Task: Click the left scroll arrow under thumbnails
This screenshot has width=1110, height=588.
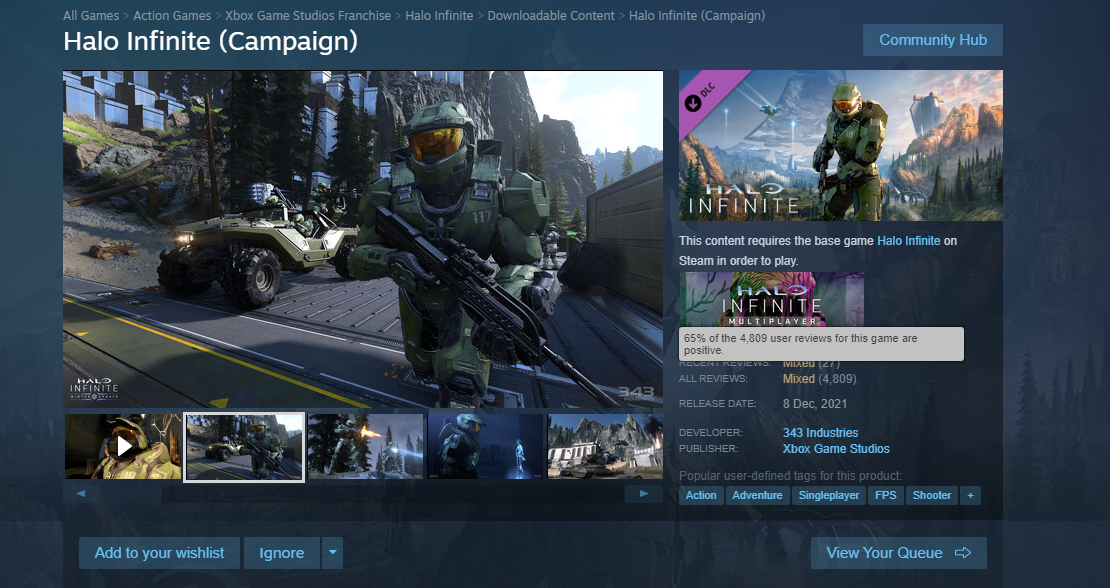Action: click(81, 493)
